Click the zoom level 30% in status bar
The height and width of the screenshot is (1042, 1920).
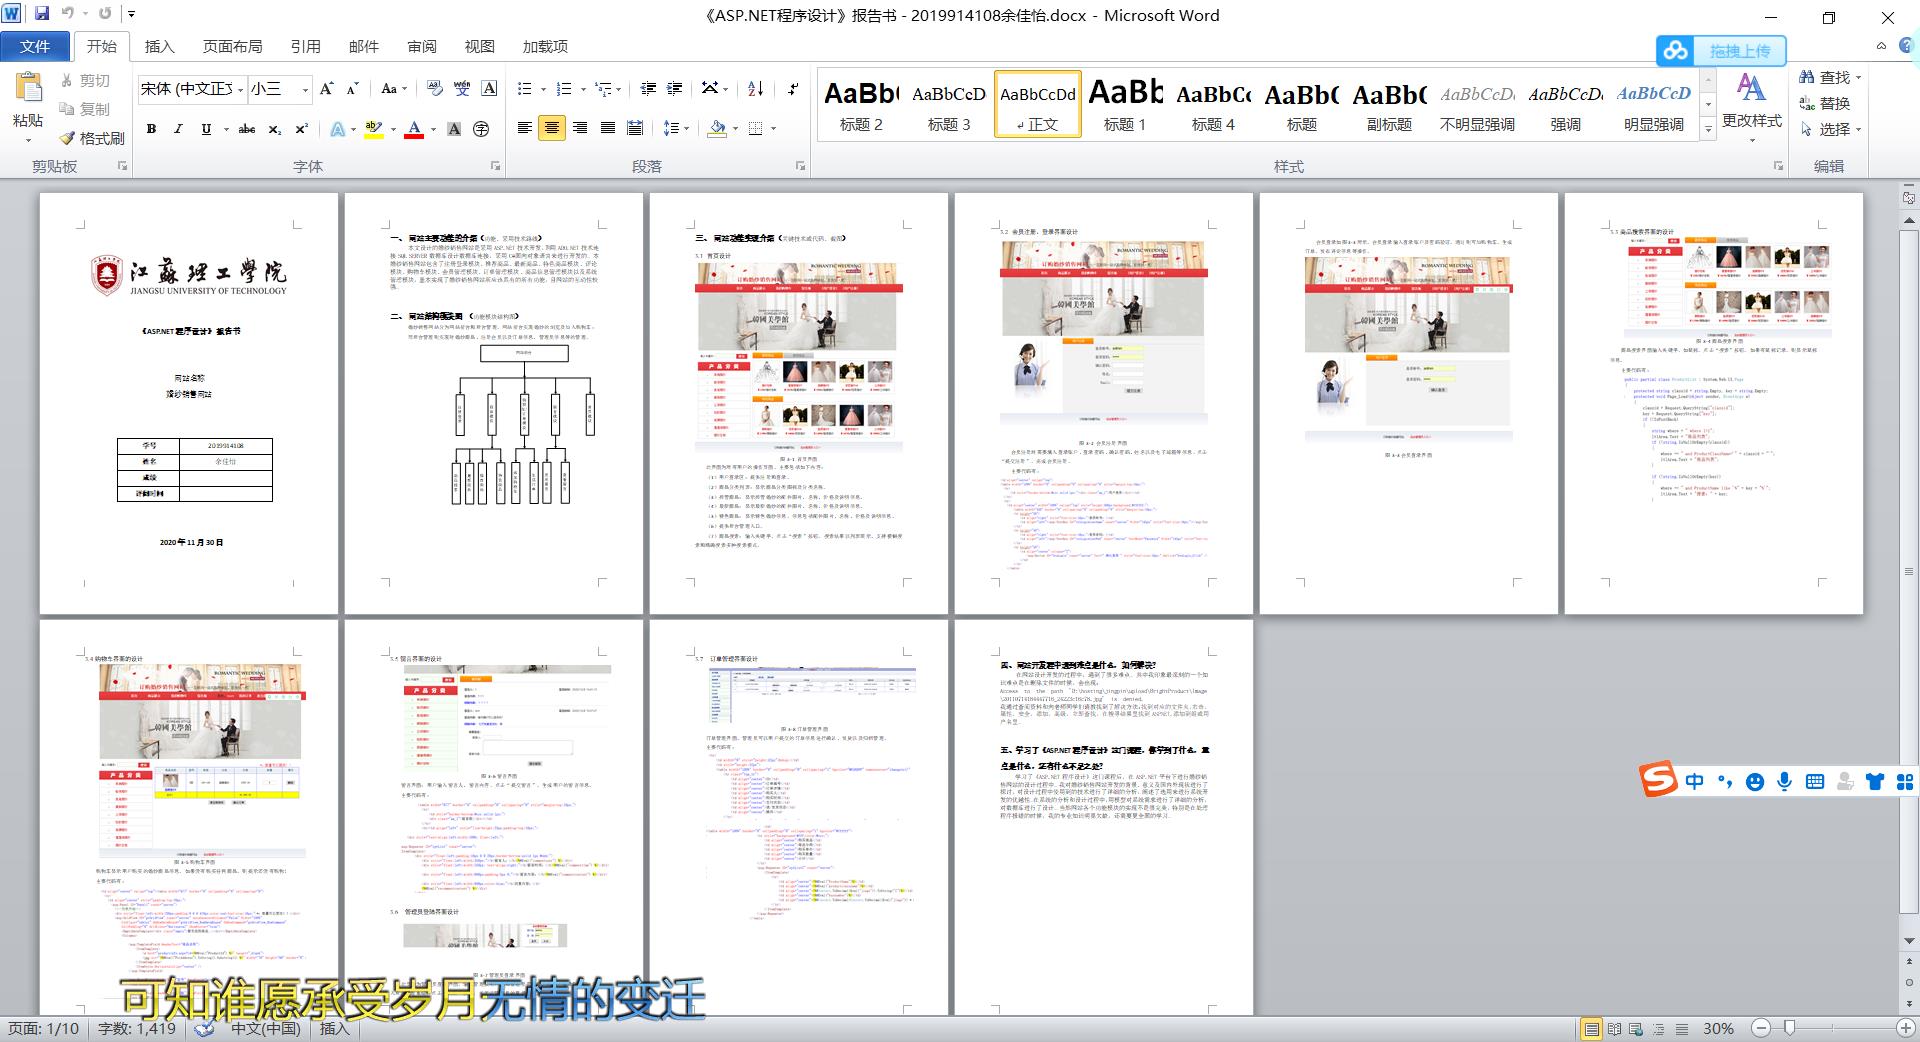[x=1718, y=1029]
